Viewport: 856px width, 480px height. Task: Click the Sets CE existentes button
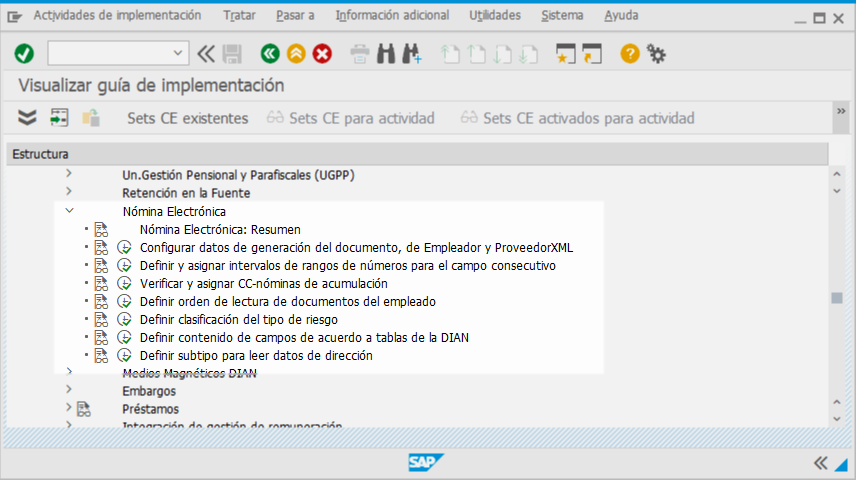(x=187, y=118)
